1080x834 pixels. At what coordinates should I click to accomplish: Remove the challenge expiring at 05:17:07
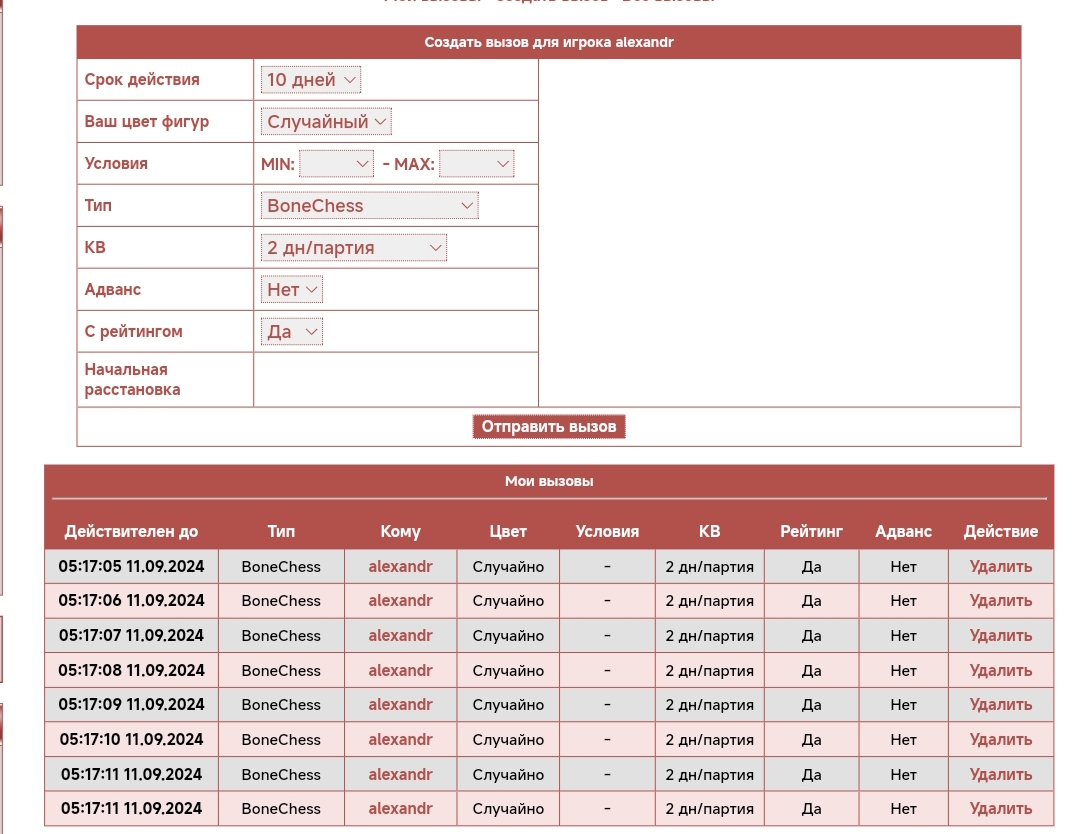[x=1000, y=635]
